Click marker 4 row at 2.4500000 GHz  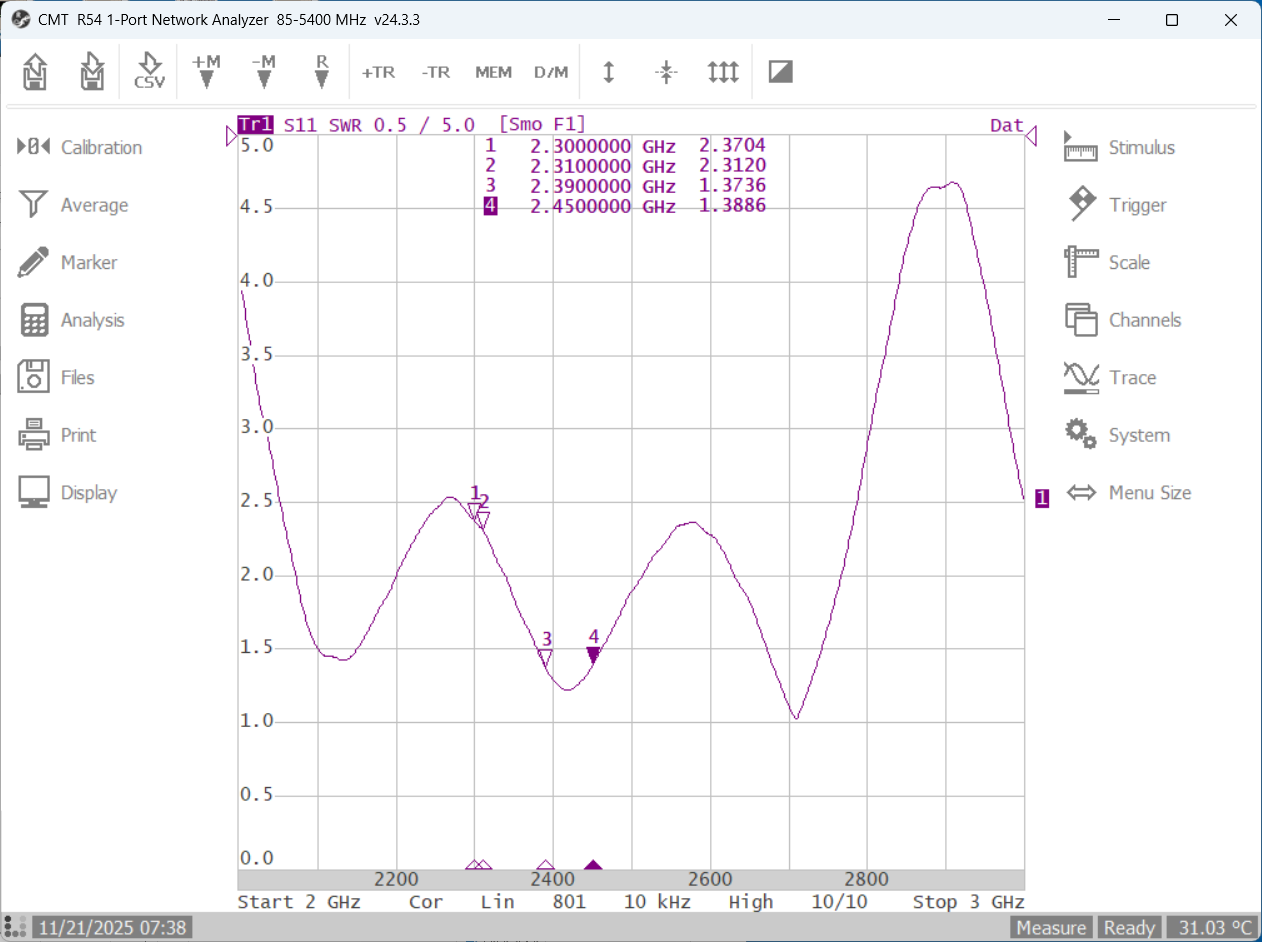pyautogui.click(x=625, y=206)
